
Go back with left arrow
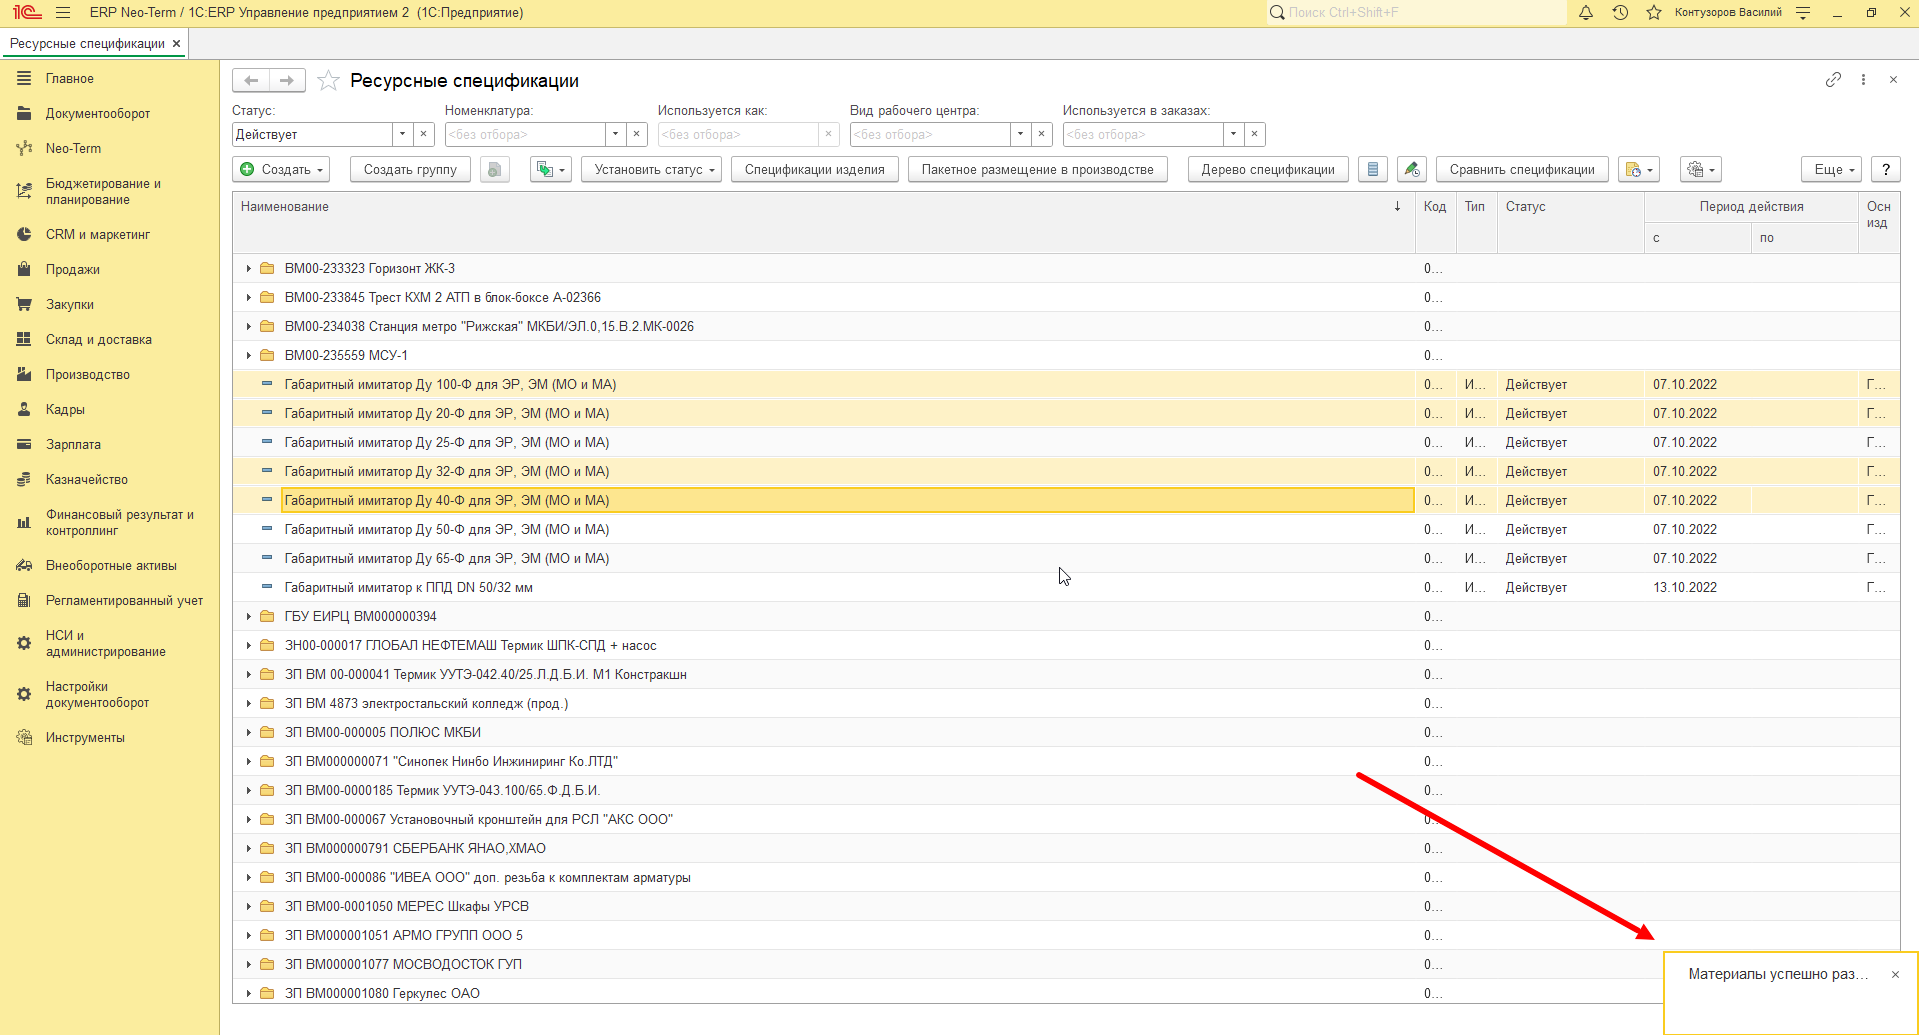[251, 81]
